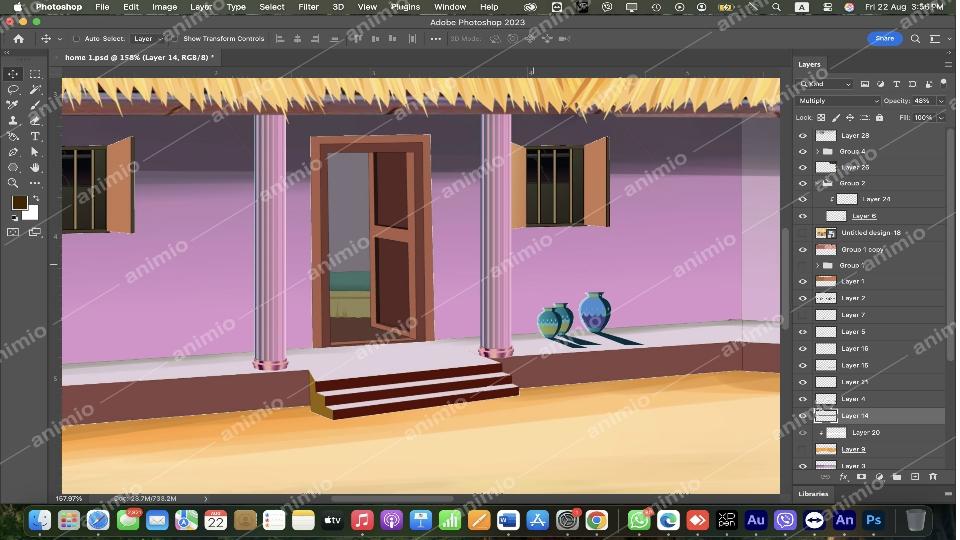This screenshot has width=960, height=540.
Task: Activate the Zoom tool in toolbar
Action: [x=13, y=183]
